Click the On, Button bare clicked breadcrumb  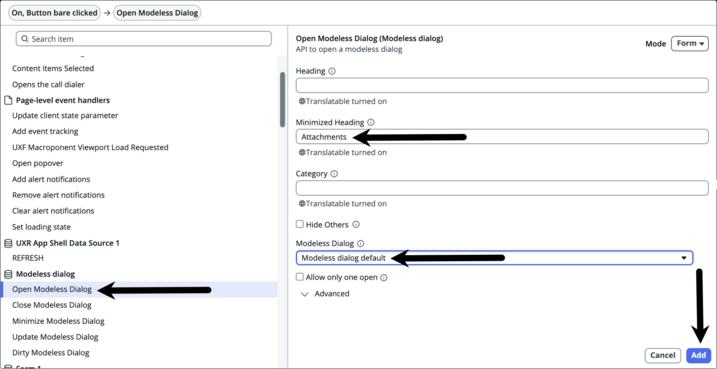click(54, 13)
